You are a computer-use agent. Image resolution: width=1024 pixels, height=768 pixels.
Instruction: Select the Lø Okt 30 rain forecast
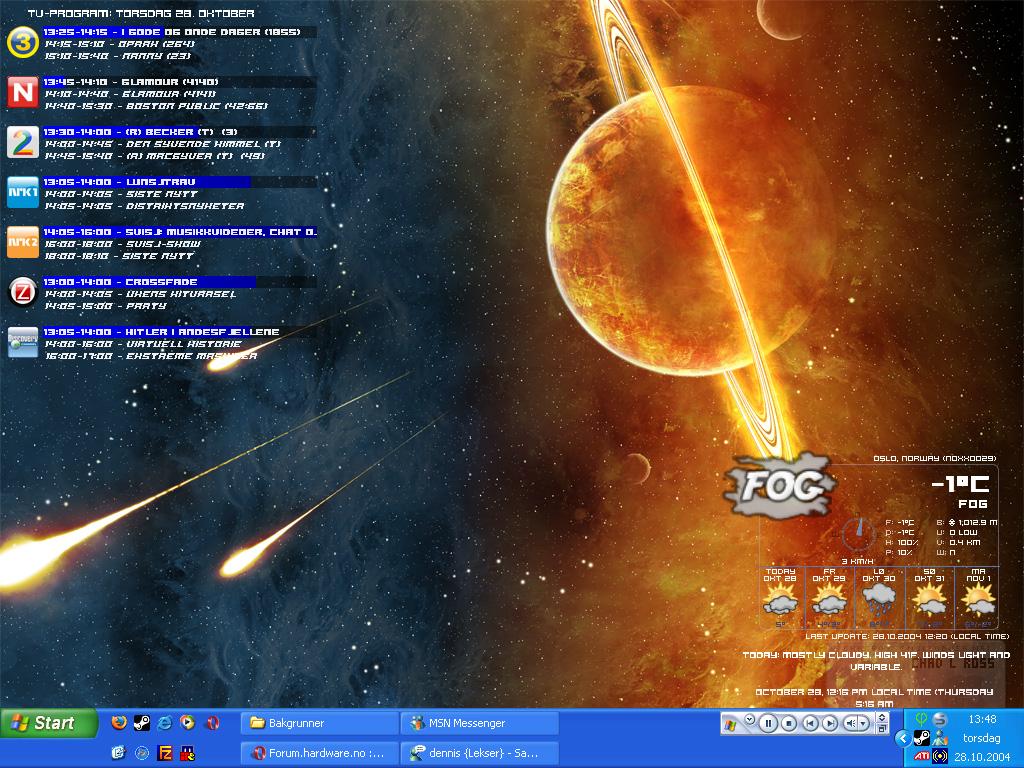879,599
